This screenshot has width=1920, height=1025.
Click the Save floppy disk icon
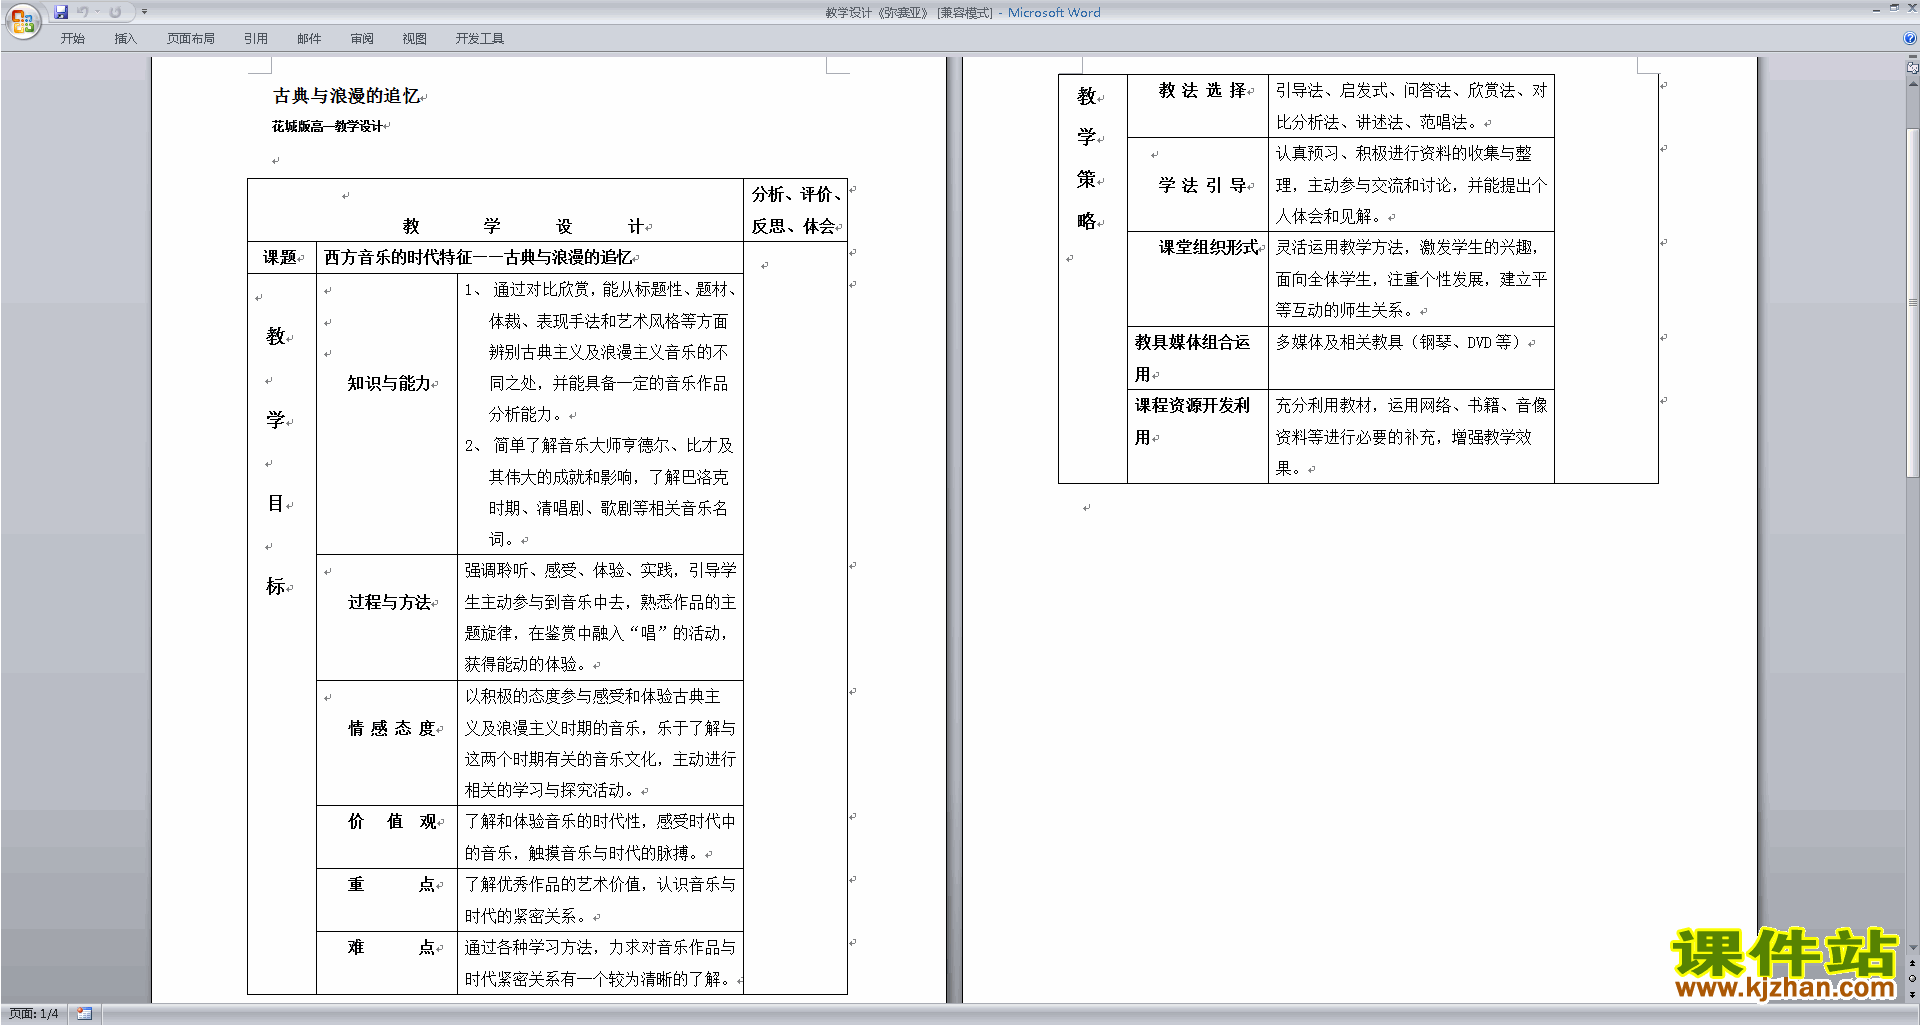pyautogui.click(x=61, y=12)
